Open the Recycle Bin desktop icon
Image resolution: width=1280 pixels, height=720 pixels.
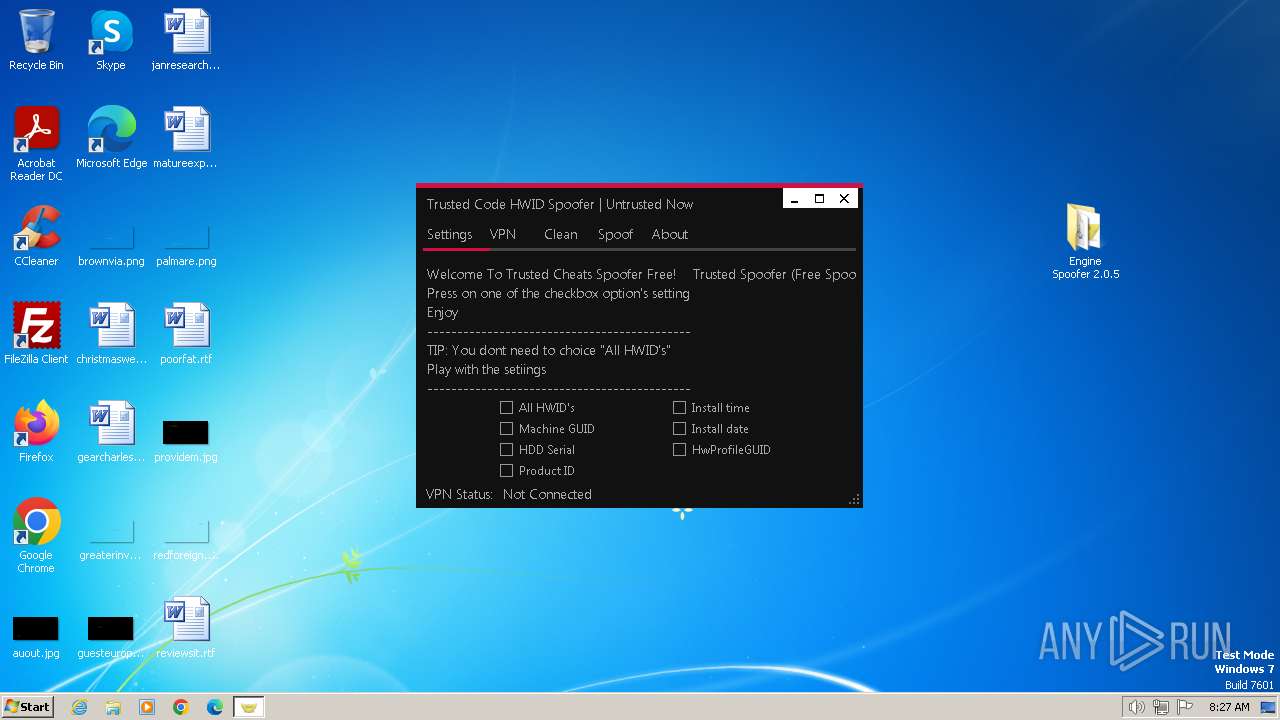click(x=36, y=40)
